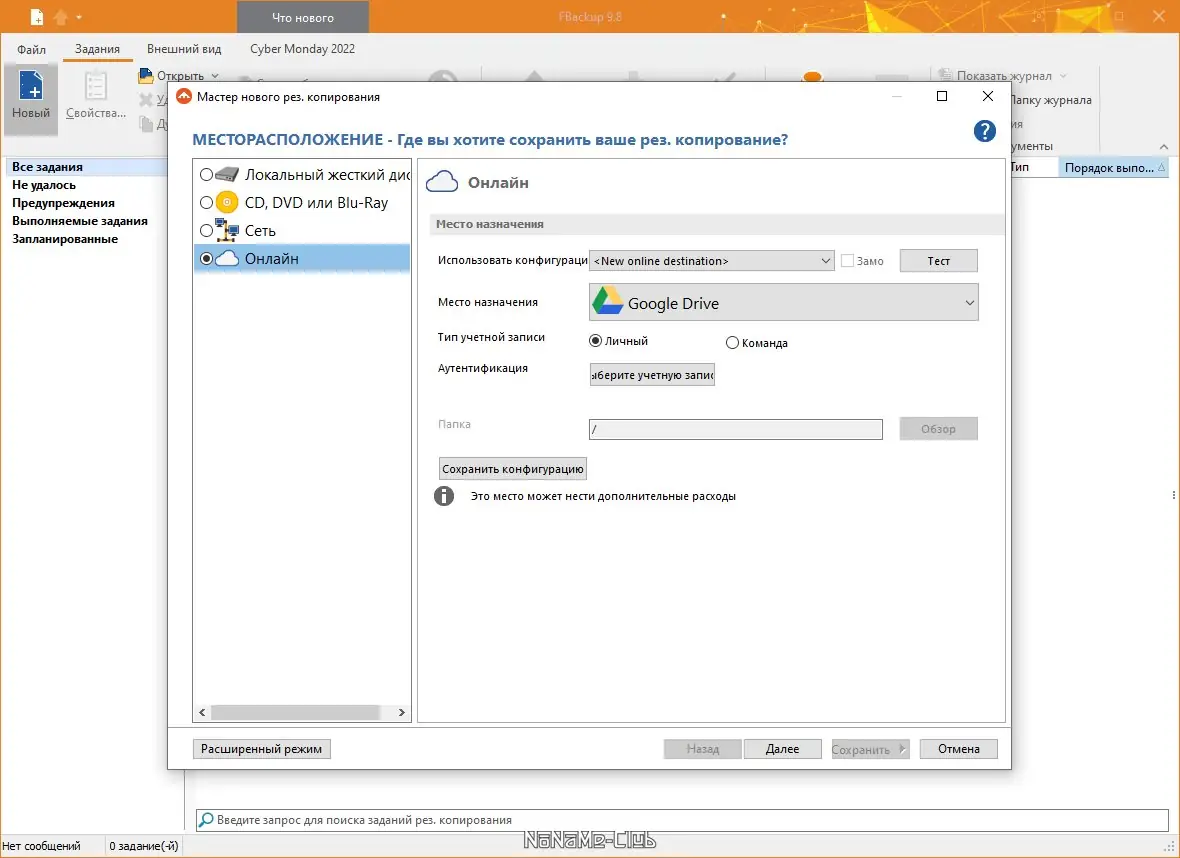
Task: Click the up-arrow icon in title bar
Action: click(x=61, y=17)
